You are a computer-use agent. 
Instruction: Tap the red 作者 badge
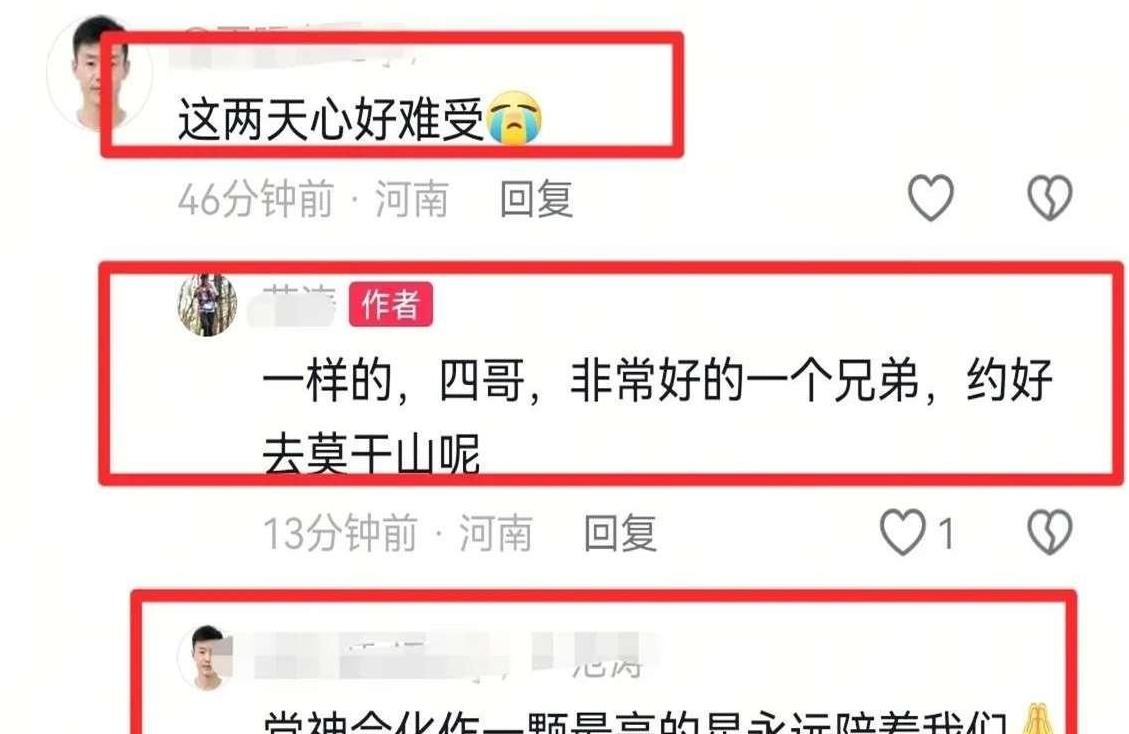pyautogui.click(x=391, y=304)
